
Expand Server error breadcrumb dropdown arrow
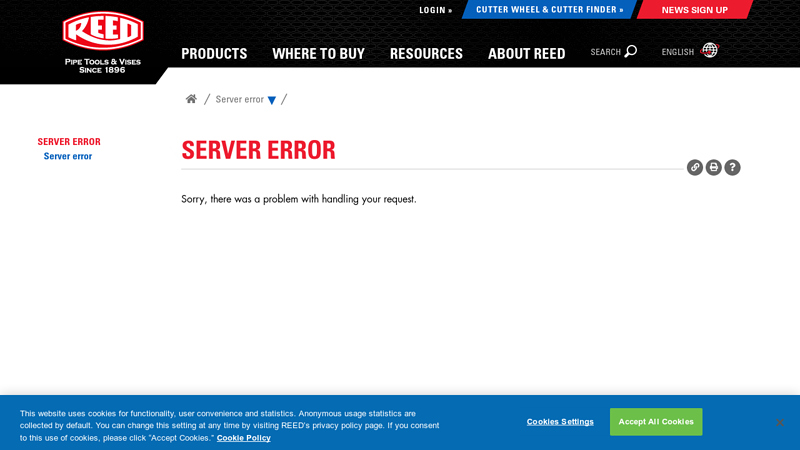(272, 100)
